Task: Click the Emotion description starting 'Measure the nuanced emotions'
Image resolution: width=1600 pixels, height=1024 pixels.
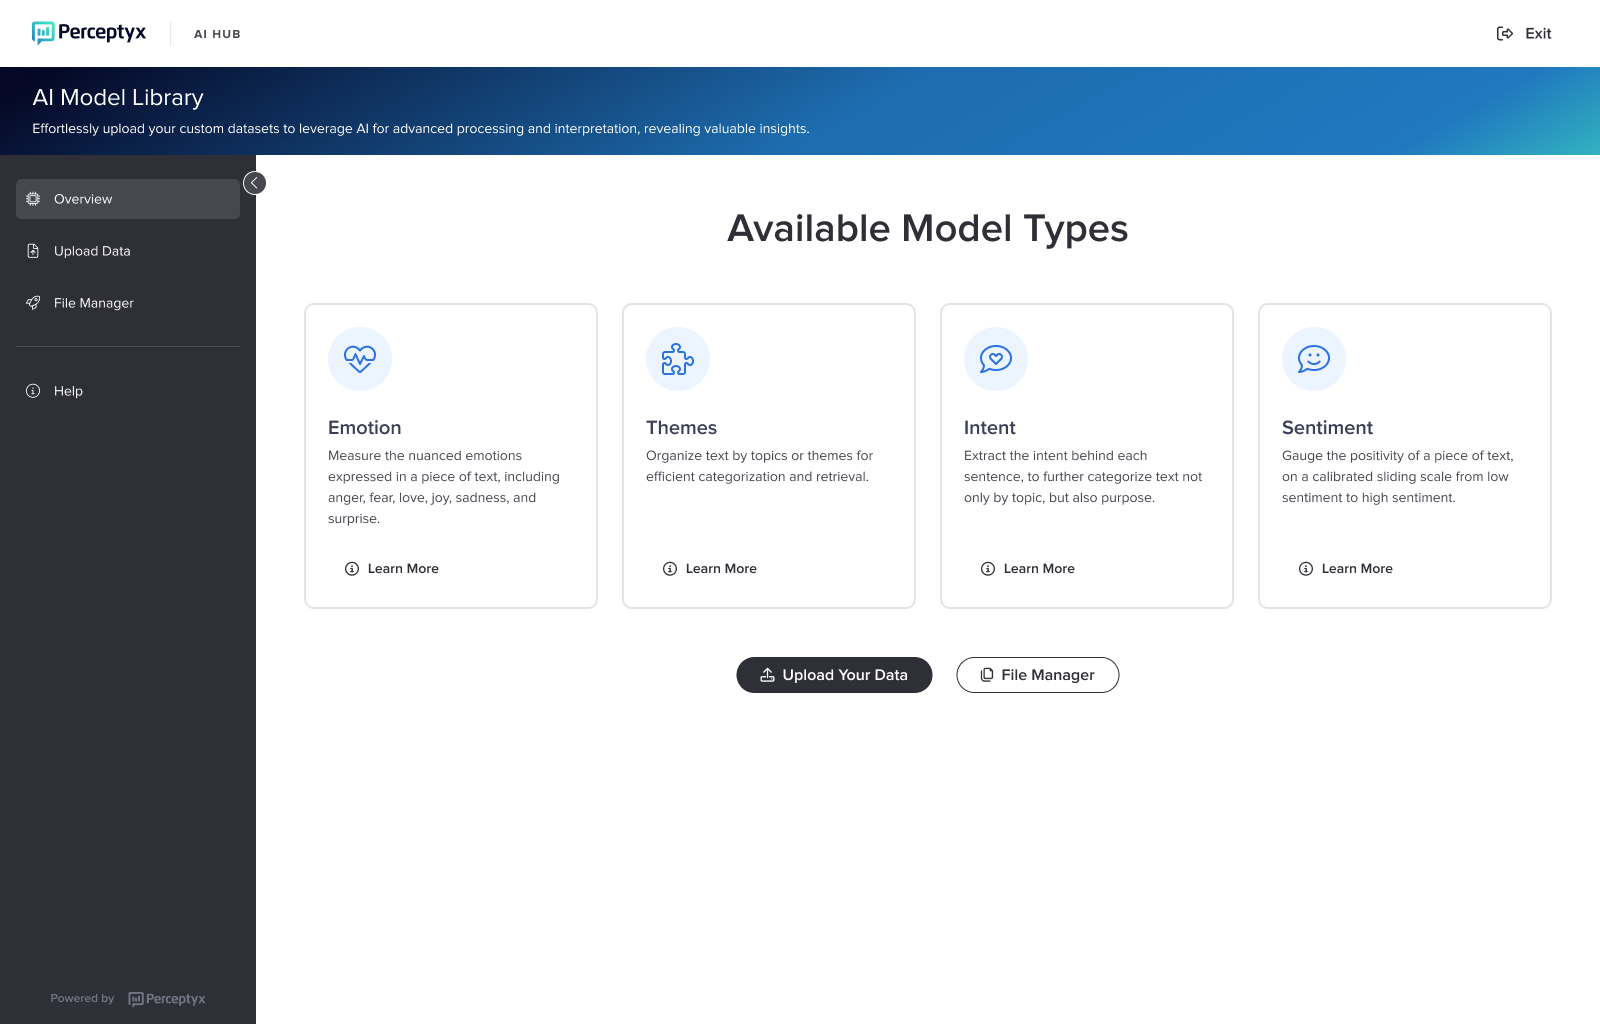Action: pos(444,487)
